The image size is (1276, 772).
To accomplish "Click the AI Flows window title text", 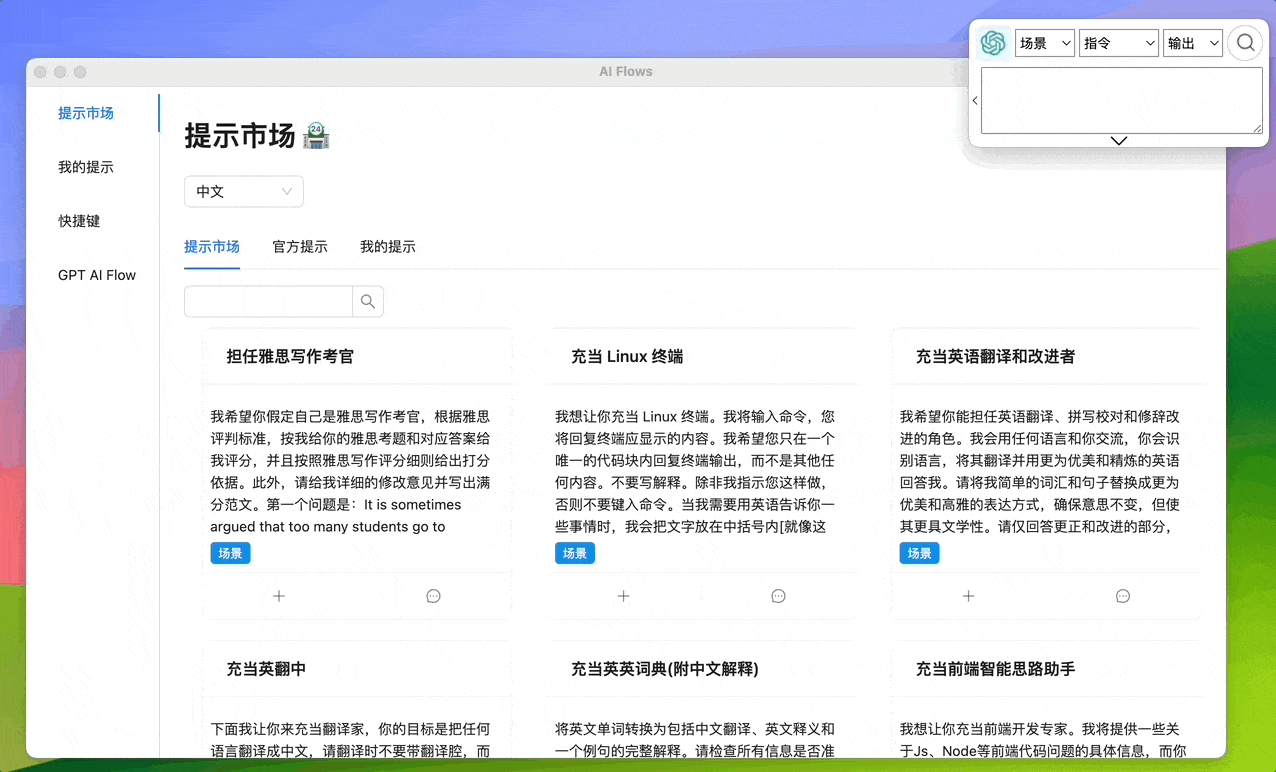I will (626, 72).
